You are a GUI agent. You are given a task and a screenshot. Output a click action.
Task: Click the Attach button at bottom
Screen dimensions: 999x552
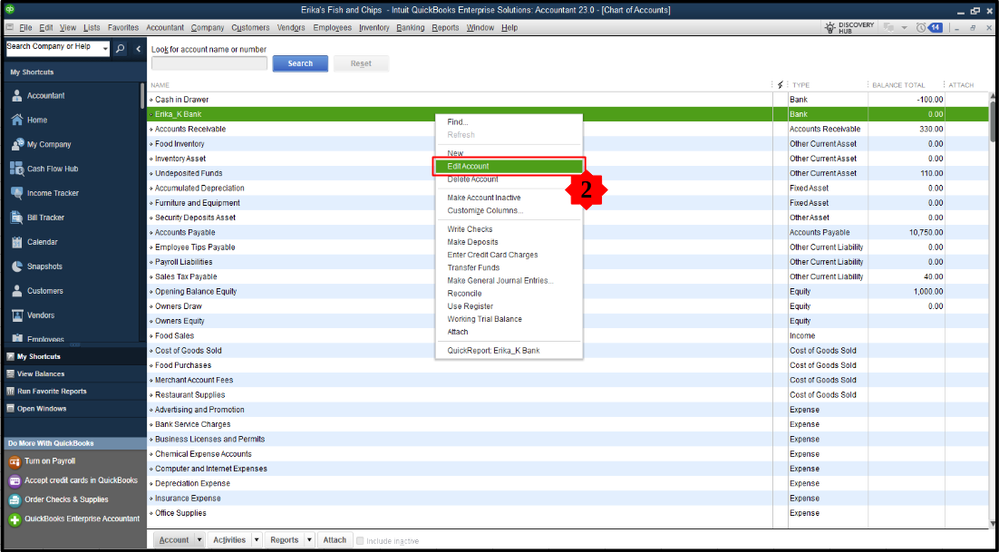point(334,540)
